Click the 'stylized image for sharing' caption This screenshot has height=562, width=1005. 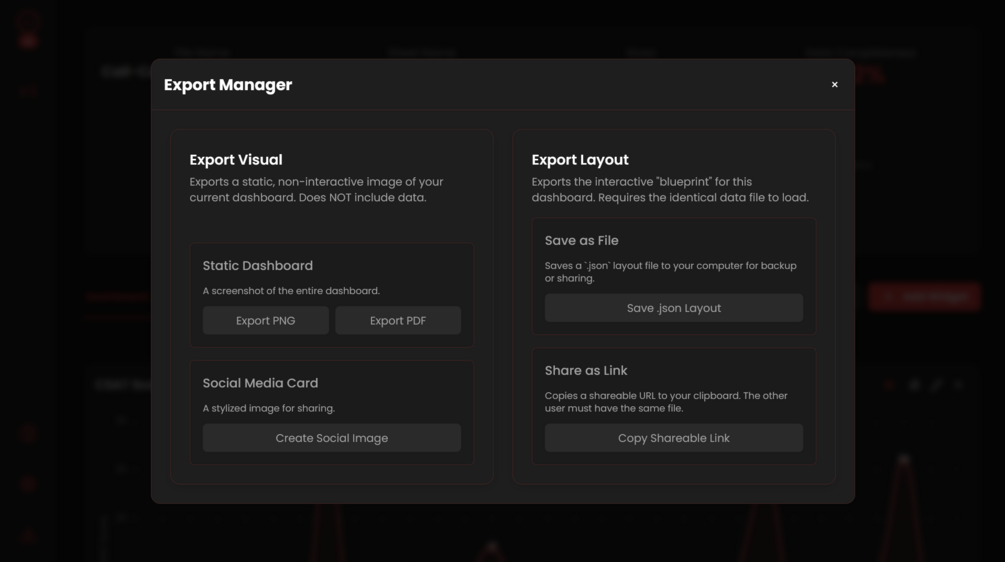pos(269,408)
